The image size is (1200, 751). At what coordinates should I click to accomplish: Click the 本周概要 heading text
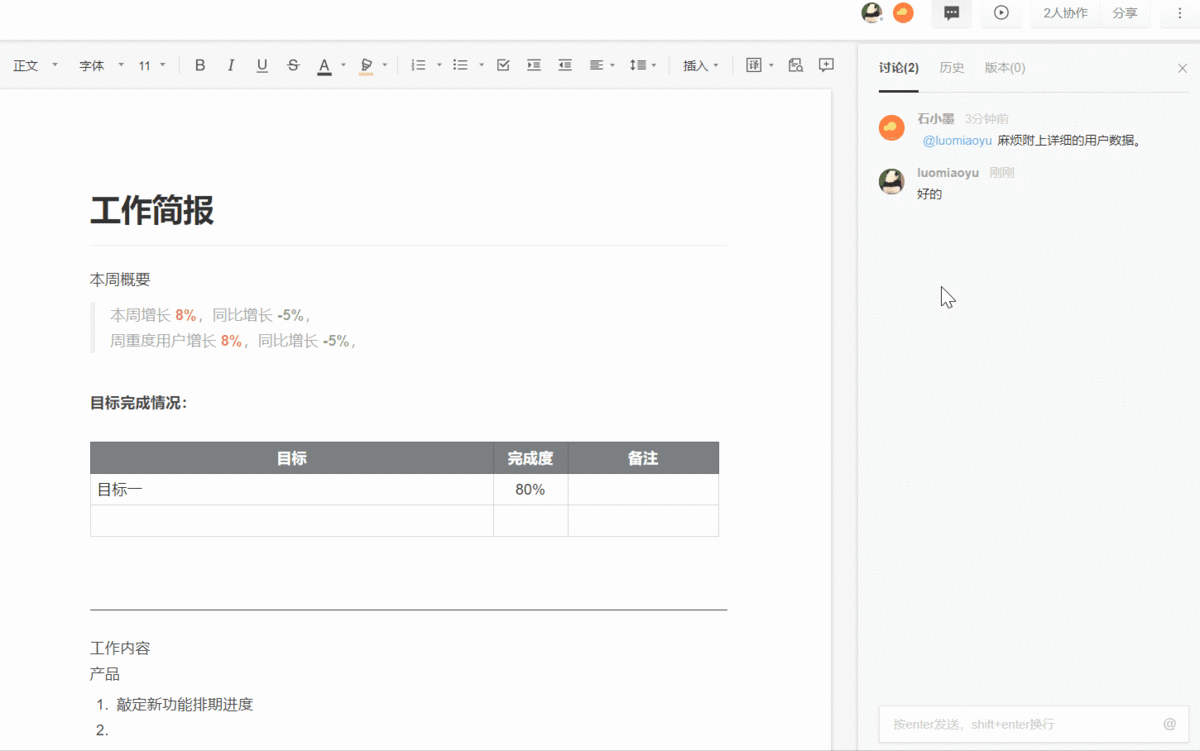point(120,280)
